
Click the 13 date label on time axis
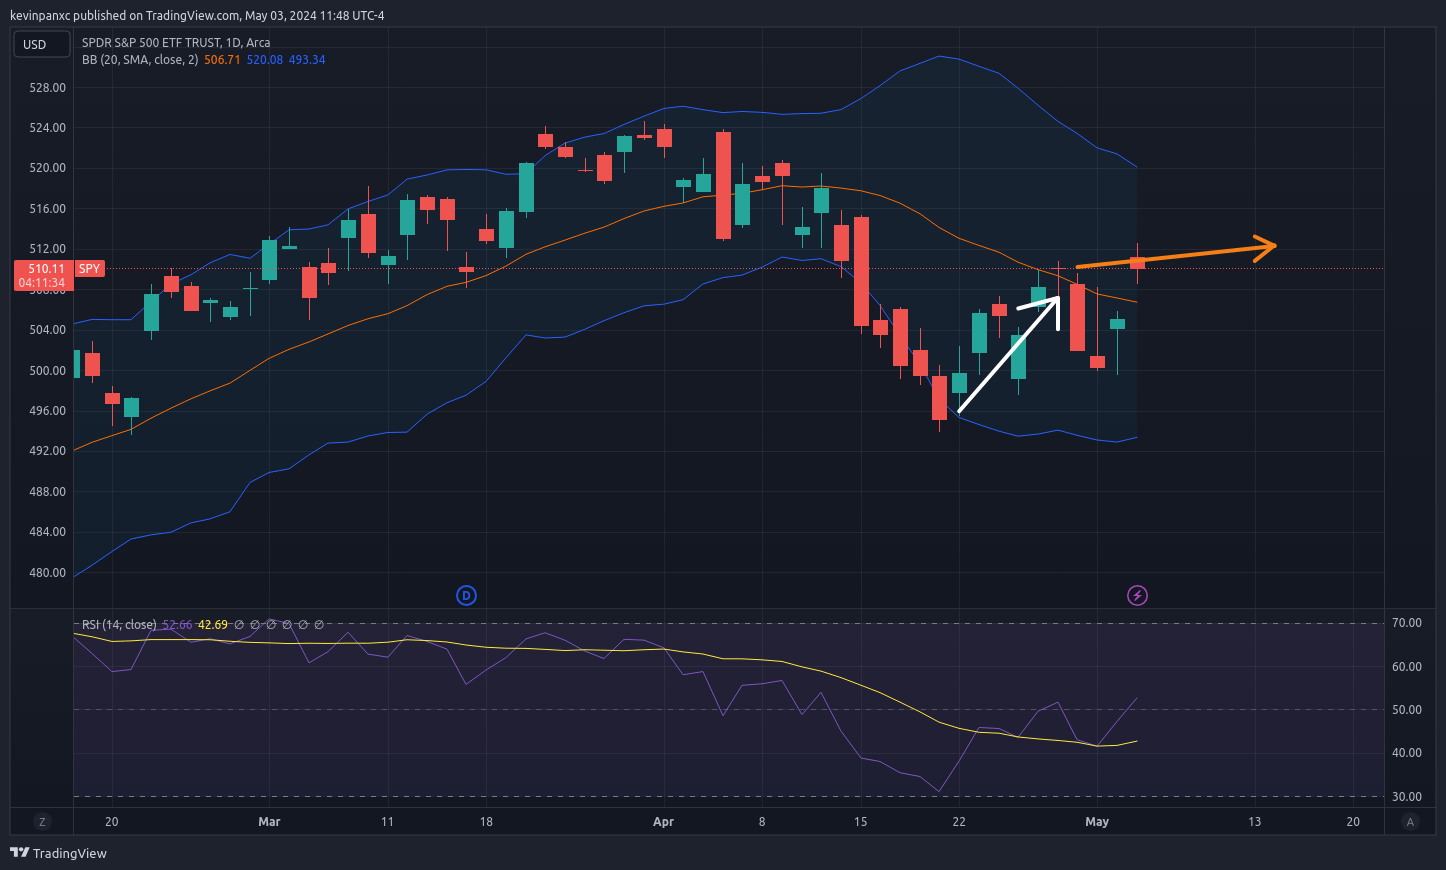pyautogui.click(x=1254, y=822)
